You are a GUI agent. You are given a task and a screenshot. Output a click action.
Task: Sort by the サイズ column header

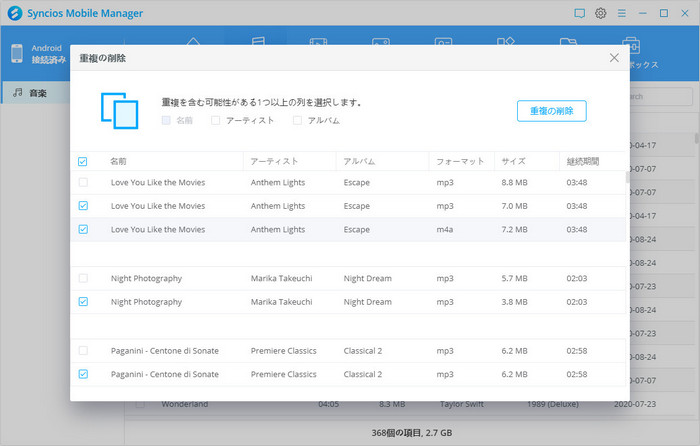(x=513, y=161)
